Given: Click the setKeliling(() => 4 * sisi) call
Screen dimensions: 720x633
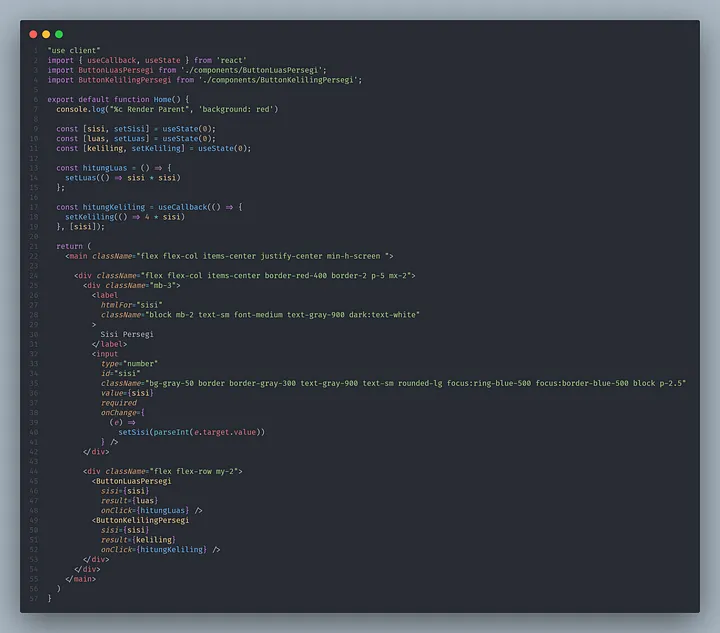Looking at the screenshot, I should [x=125, y=217].
